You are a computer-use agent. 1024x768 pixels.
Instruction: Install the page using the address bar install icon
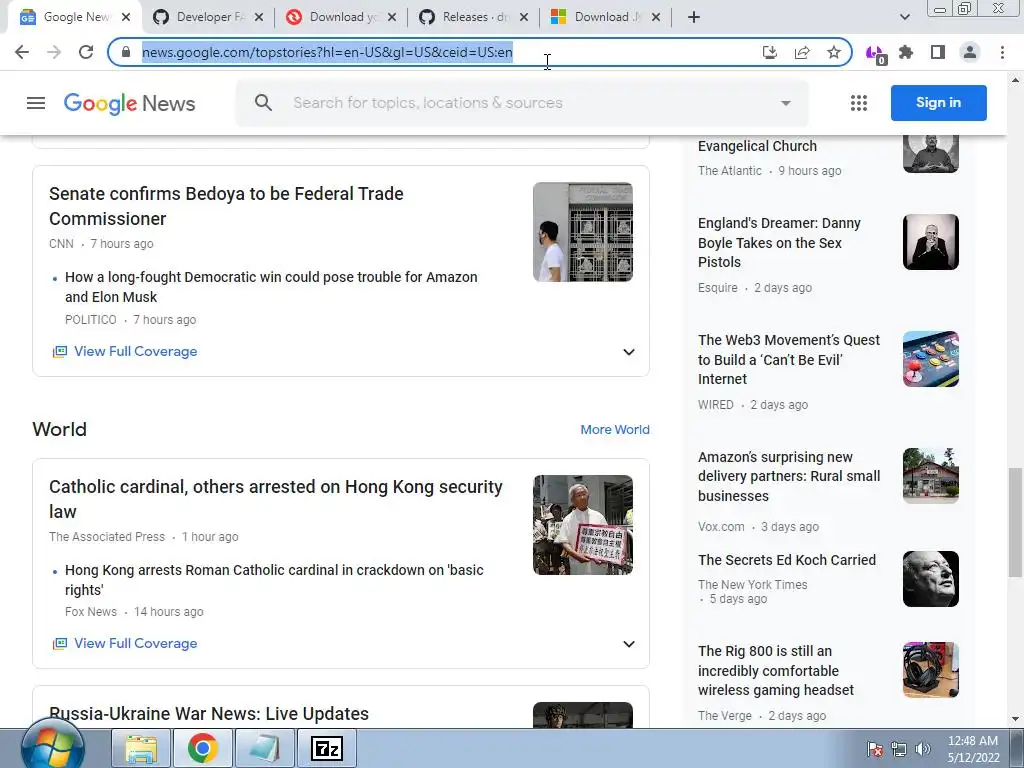tap(770, 52)
